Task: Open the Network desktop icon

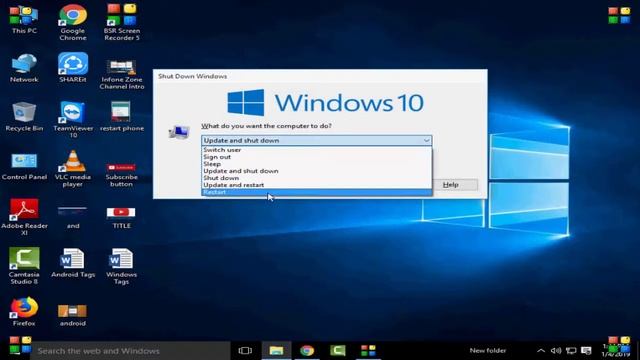Action: [24, 68]
